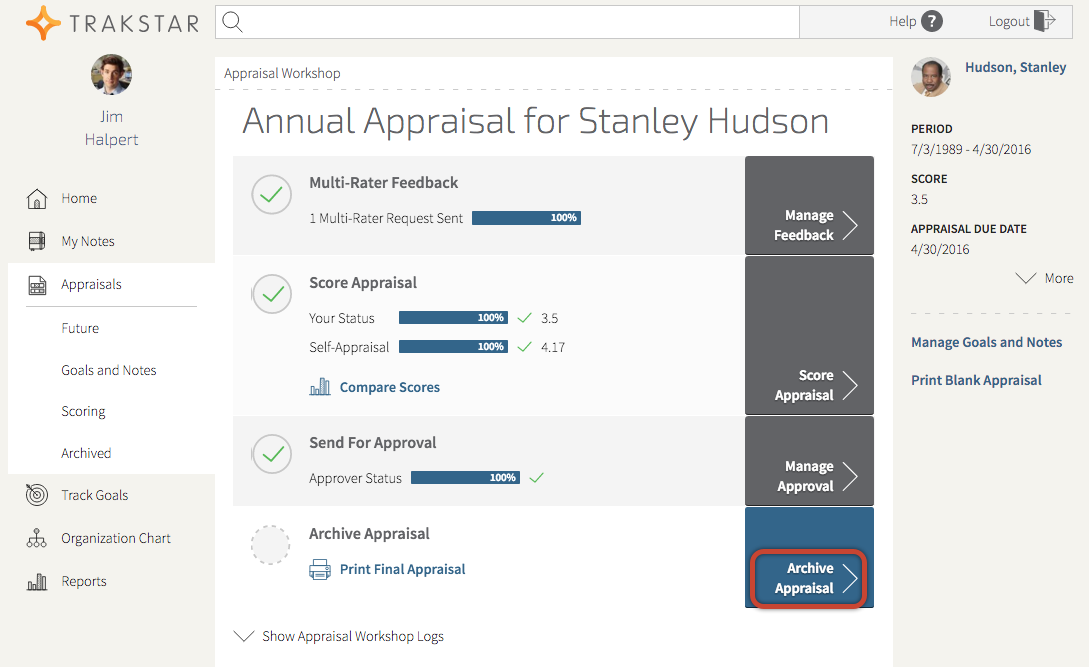Select the dotted circle beside Archive Appraisal
The width and height of the screenshot is (1089, 667).
pyautogui.click(x=270, y=545)
